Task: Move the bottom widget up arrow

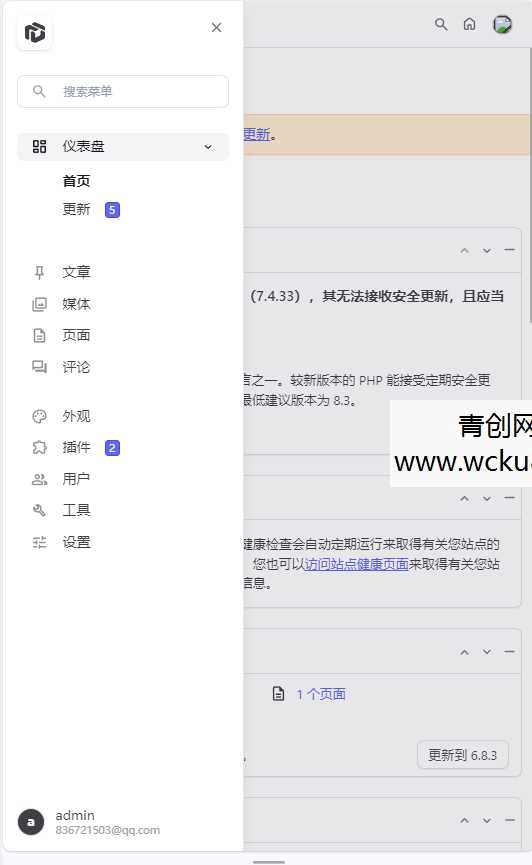Action: [465, 821]
